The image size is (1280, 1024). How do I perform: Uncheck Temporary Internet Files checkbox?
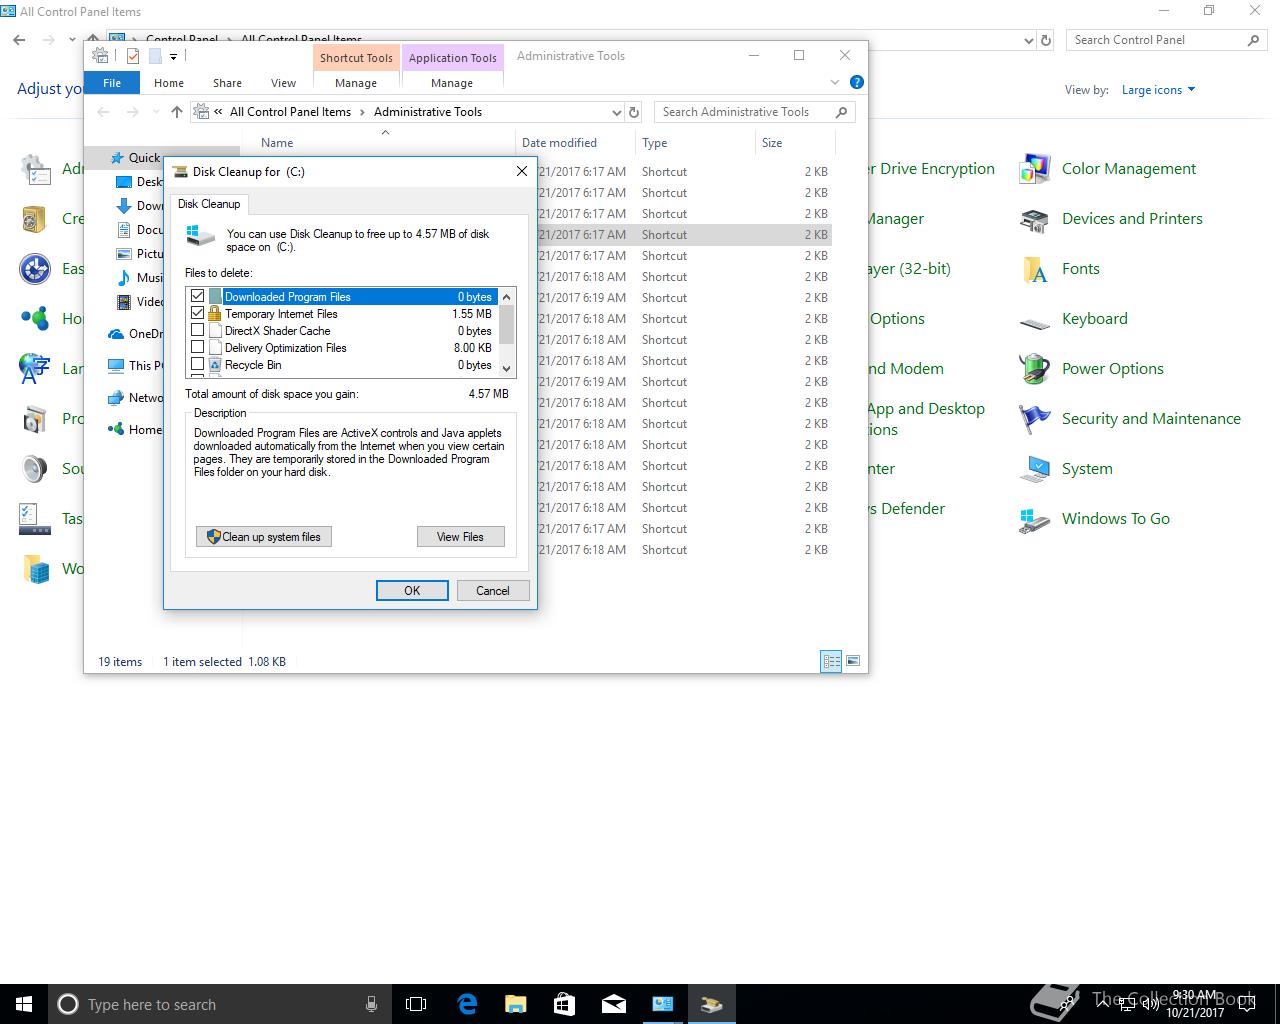[x=197, y=313]
